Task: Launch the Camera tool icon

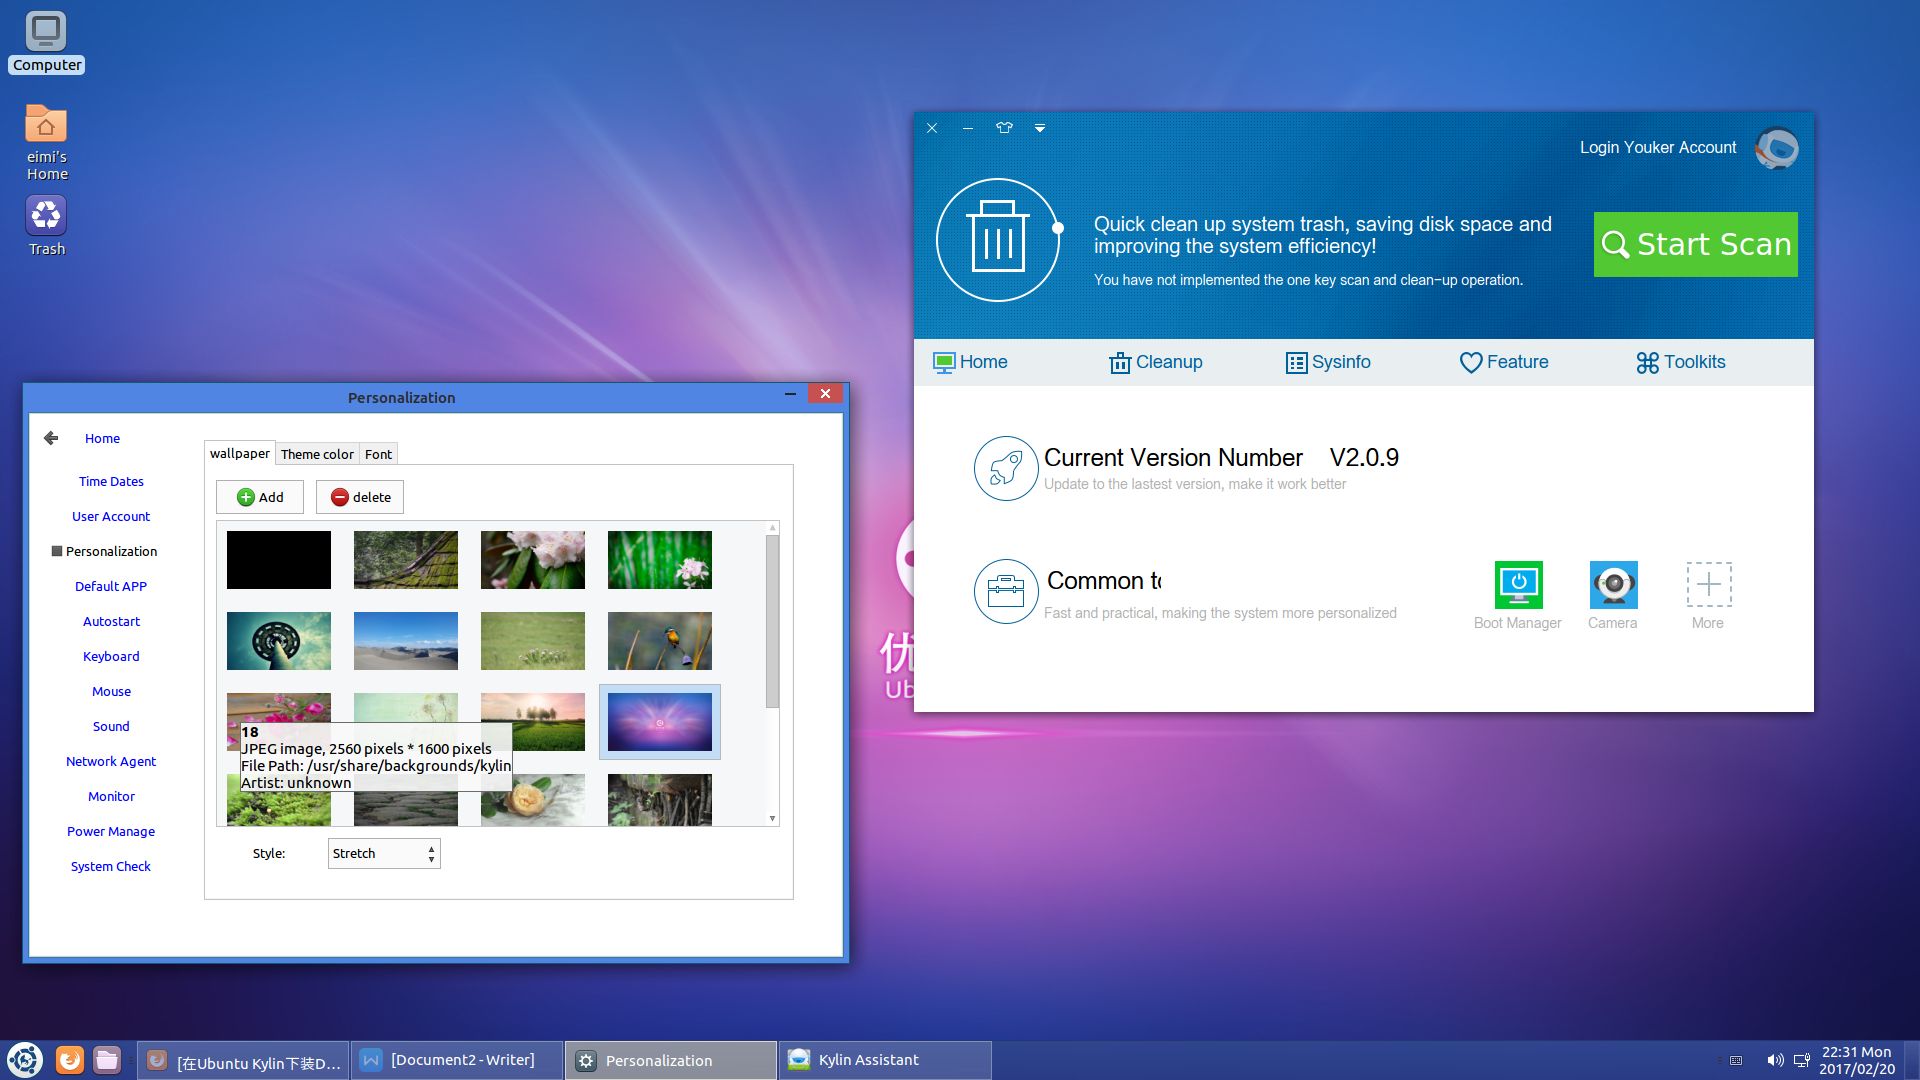Action: tap(1613, 585)
